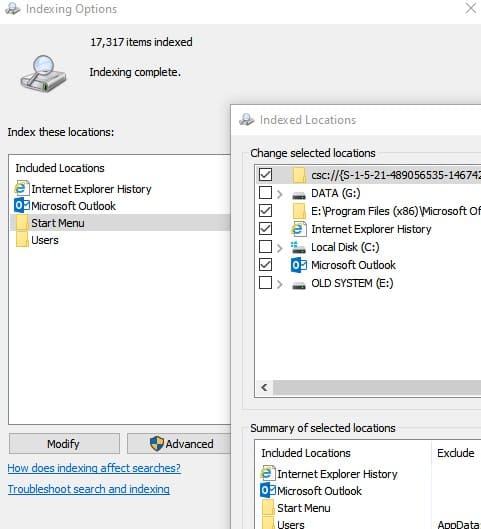The height and width of the screenshot is (529, 481).
Task: Click the OLD SYSTEM (E:) drive icon
Action: (299, 285)
